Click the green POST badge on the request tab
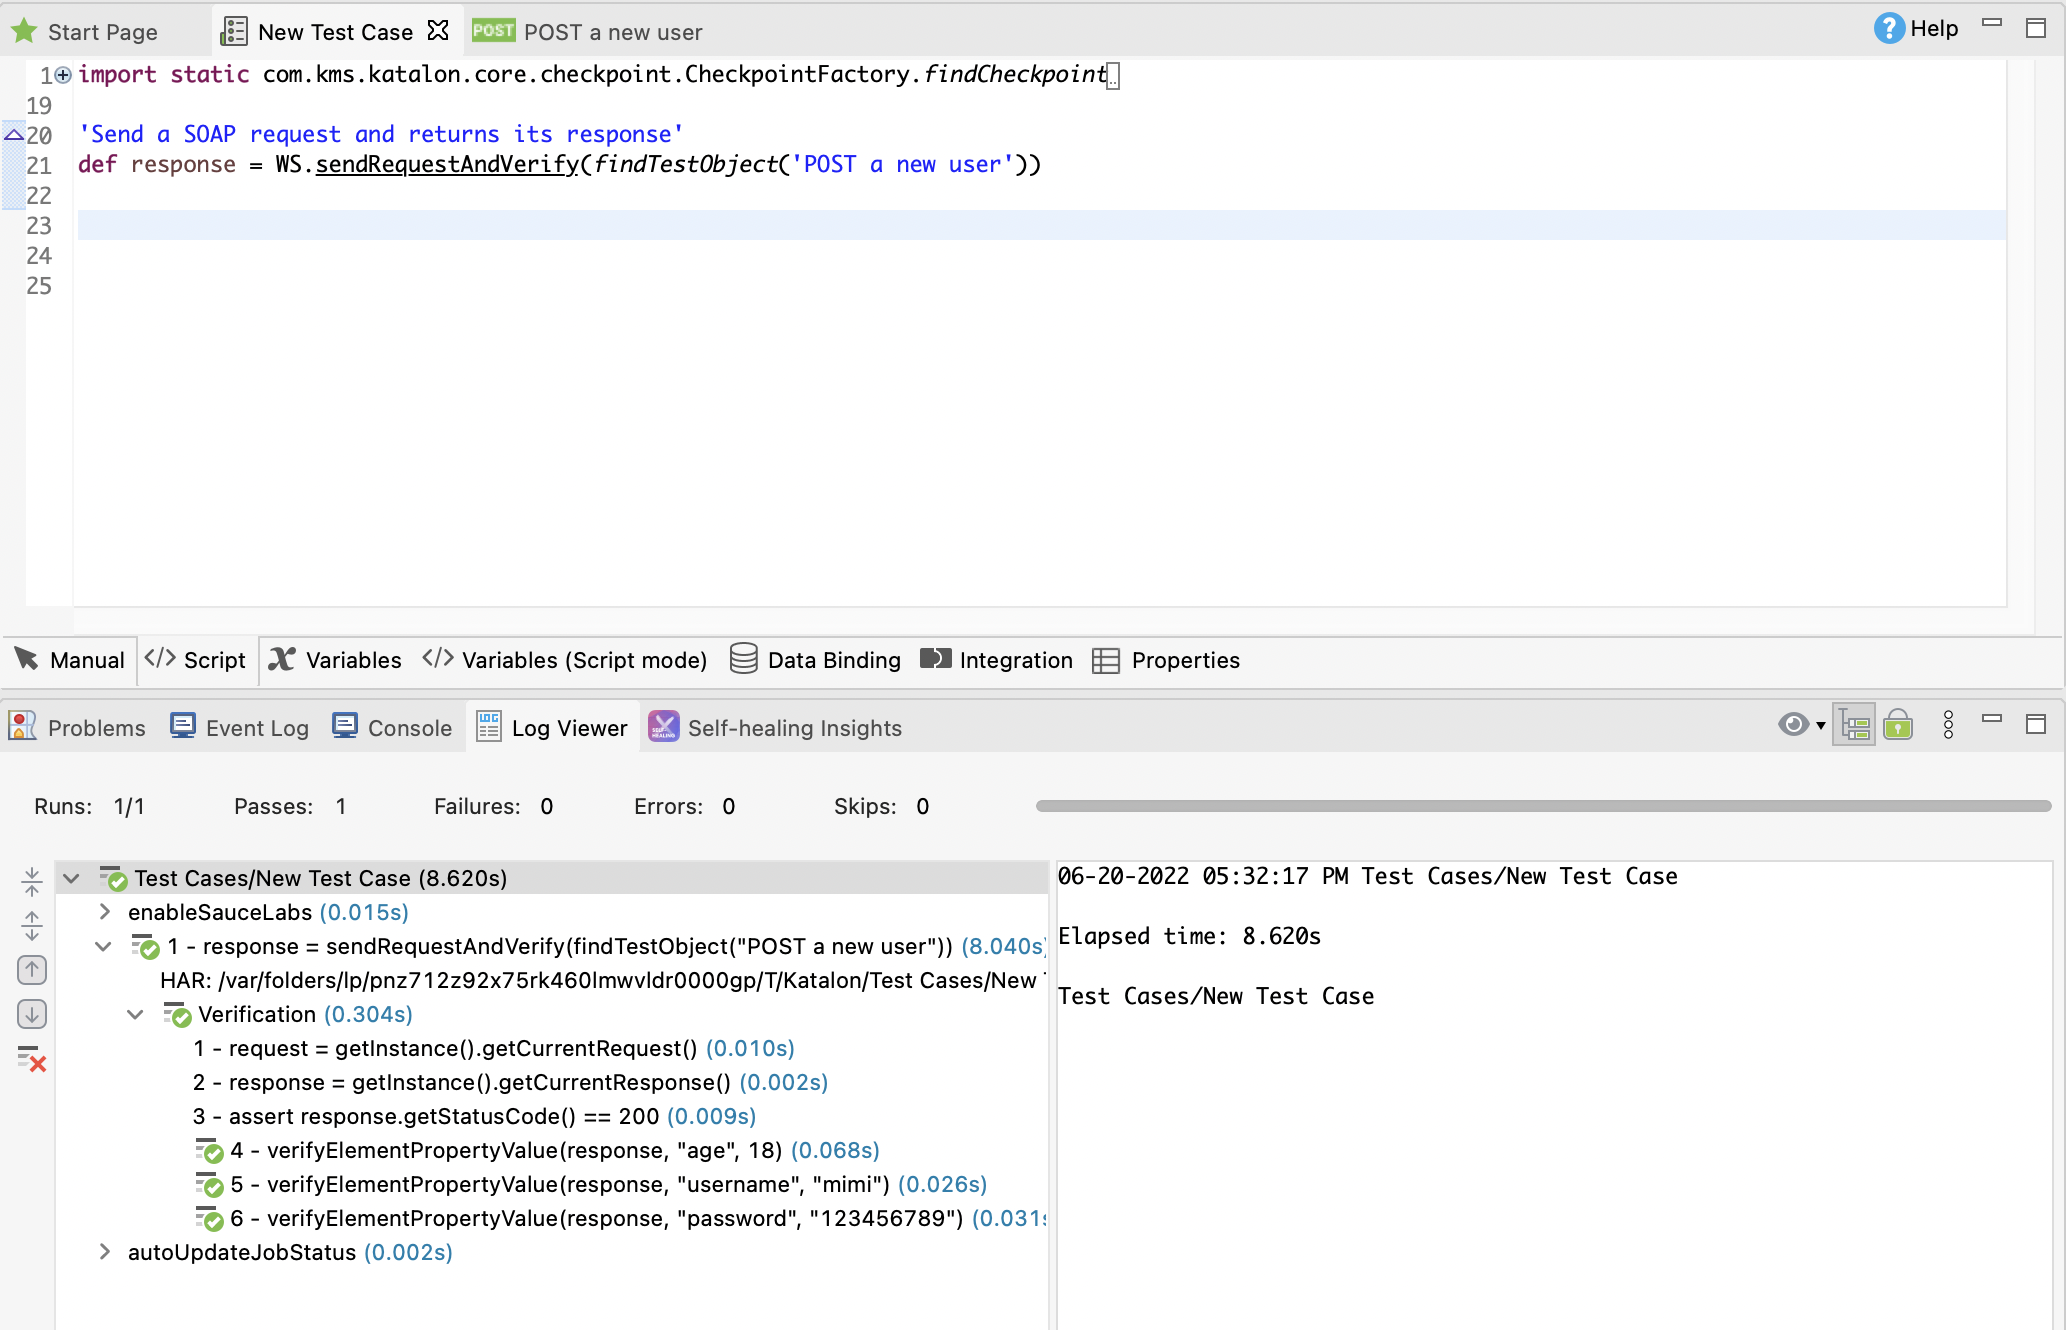Image resolution: width=2066 pixels, height=1330 pixels. pyautogui.click(x=493, y=31)
